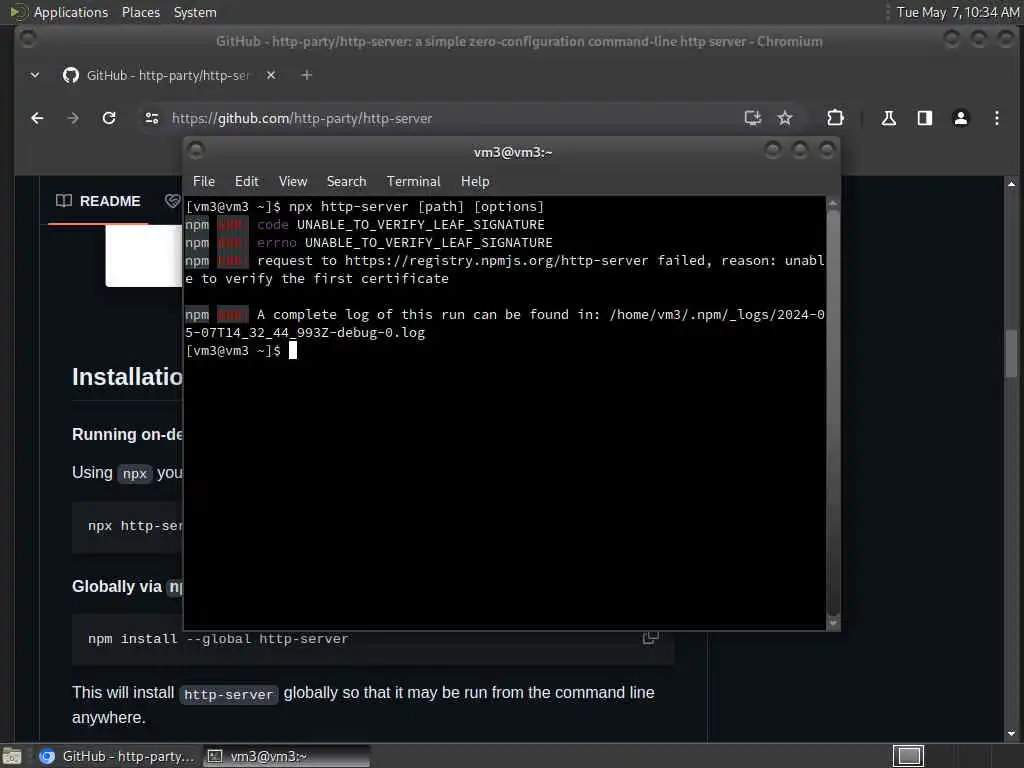1024x768 pixels.
Task: Click the browser page scrollbar thumb
Action: coord(1011,353)
